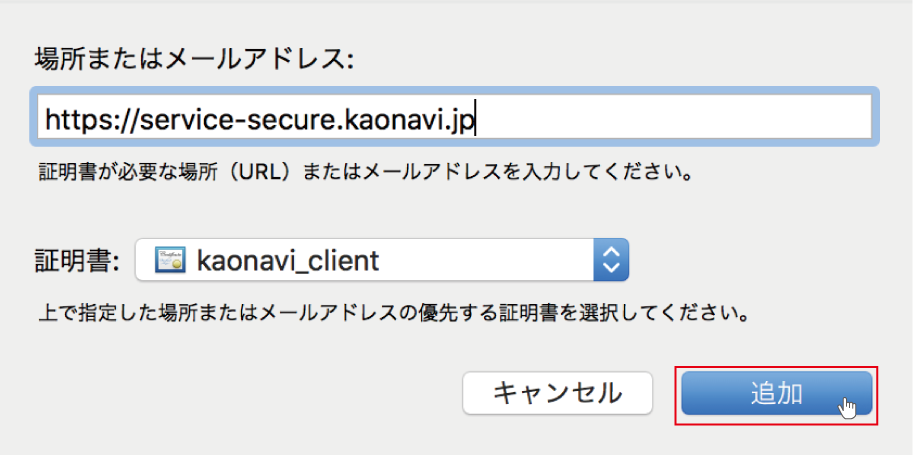The image size is (913, 455).
Task: Select the kaonavi_client text in dropdown
Action: point(288,260)
